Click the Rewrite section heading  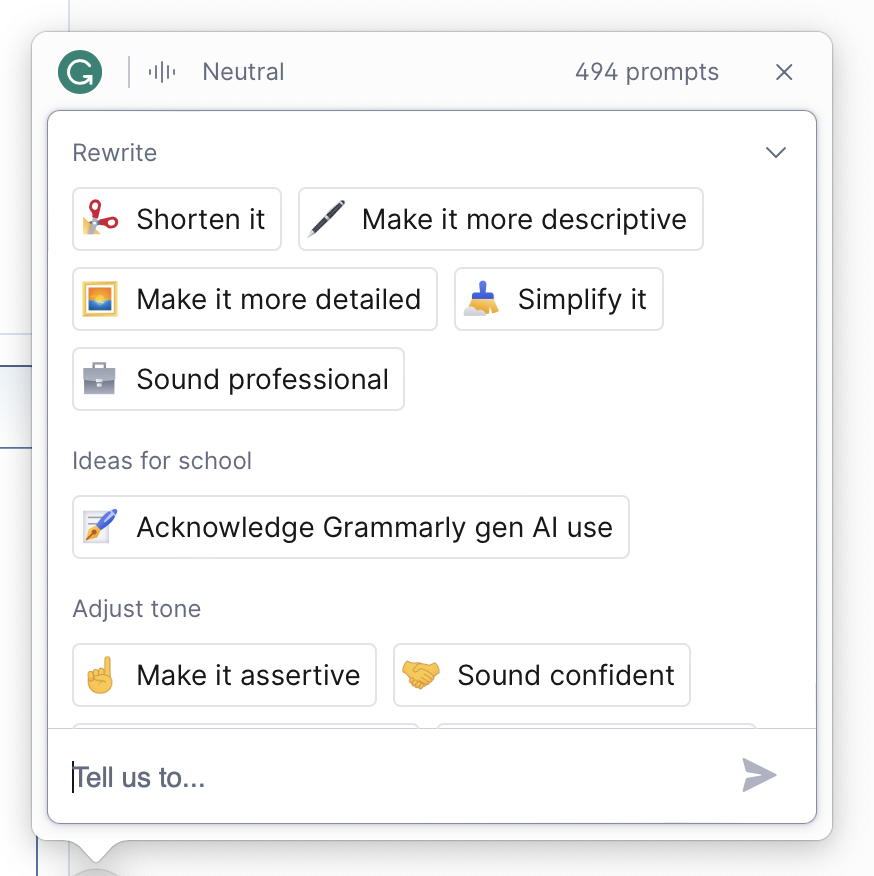115,153
